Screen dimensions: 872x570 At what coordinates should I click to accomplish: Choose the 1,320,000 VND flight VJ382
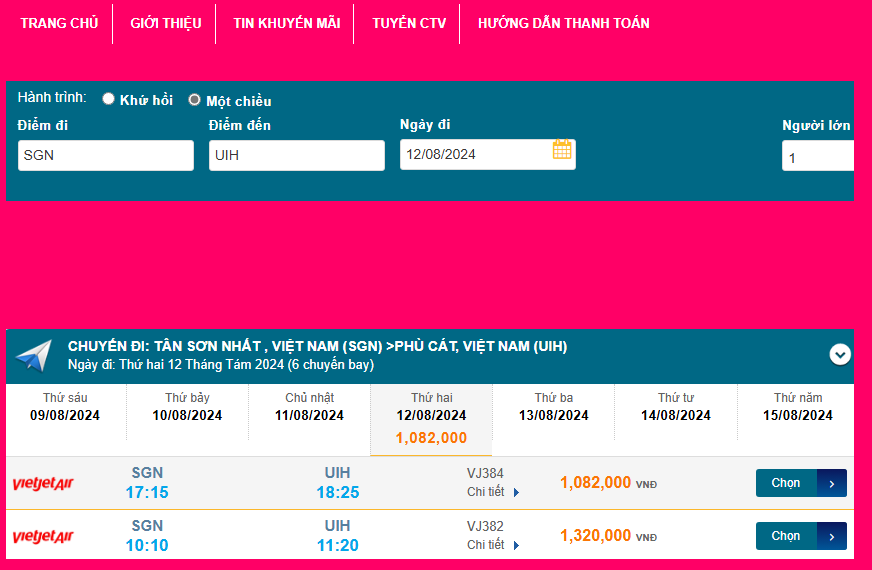pyautogui.click(x=787, y=536)
